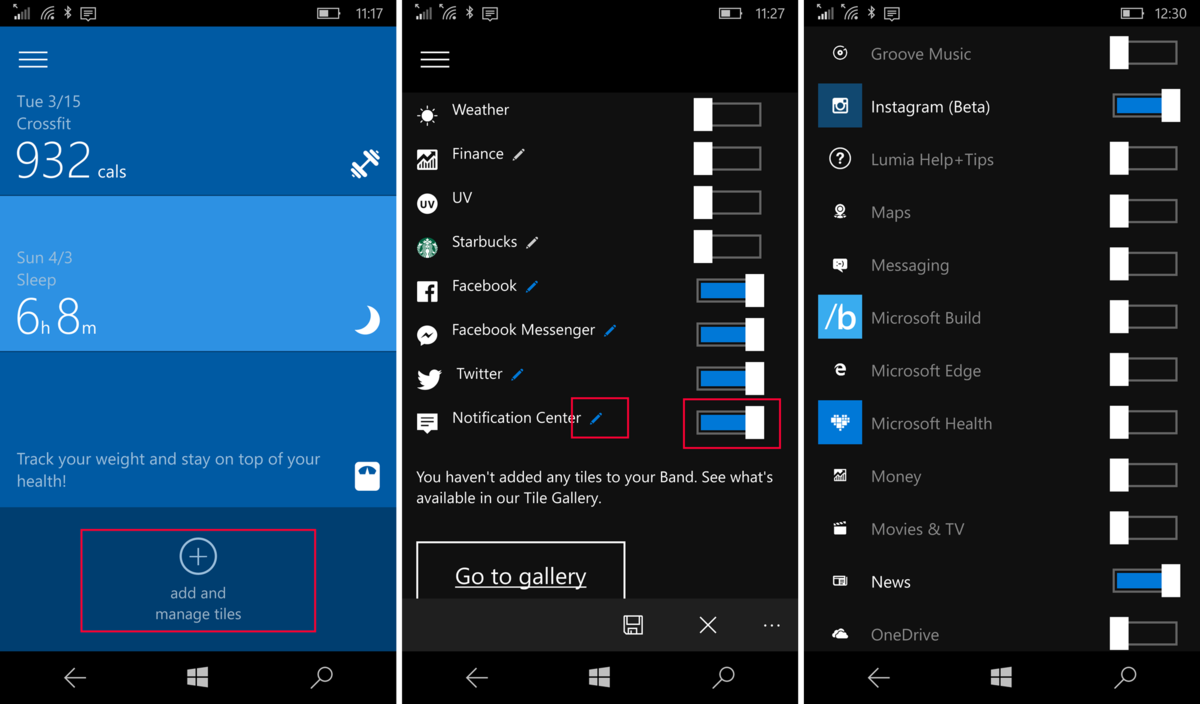This screenshot has height=704, width=1200.
Task: Tap the Facebook Messenger icon
Action: coord(427,335)
